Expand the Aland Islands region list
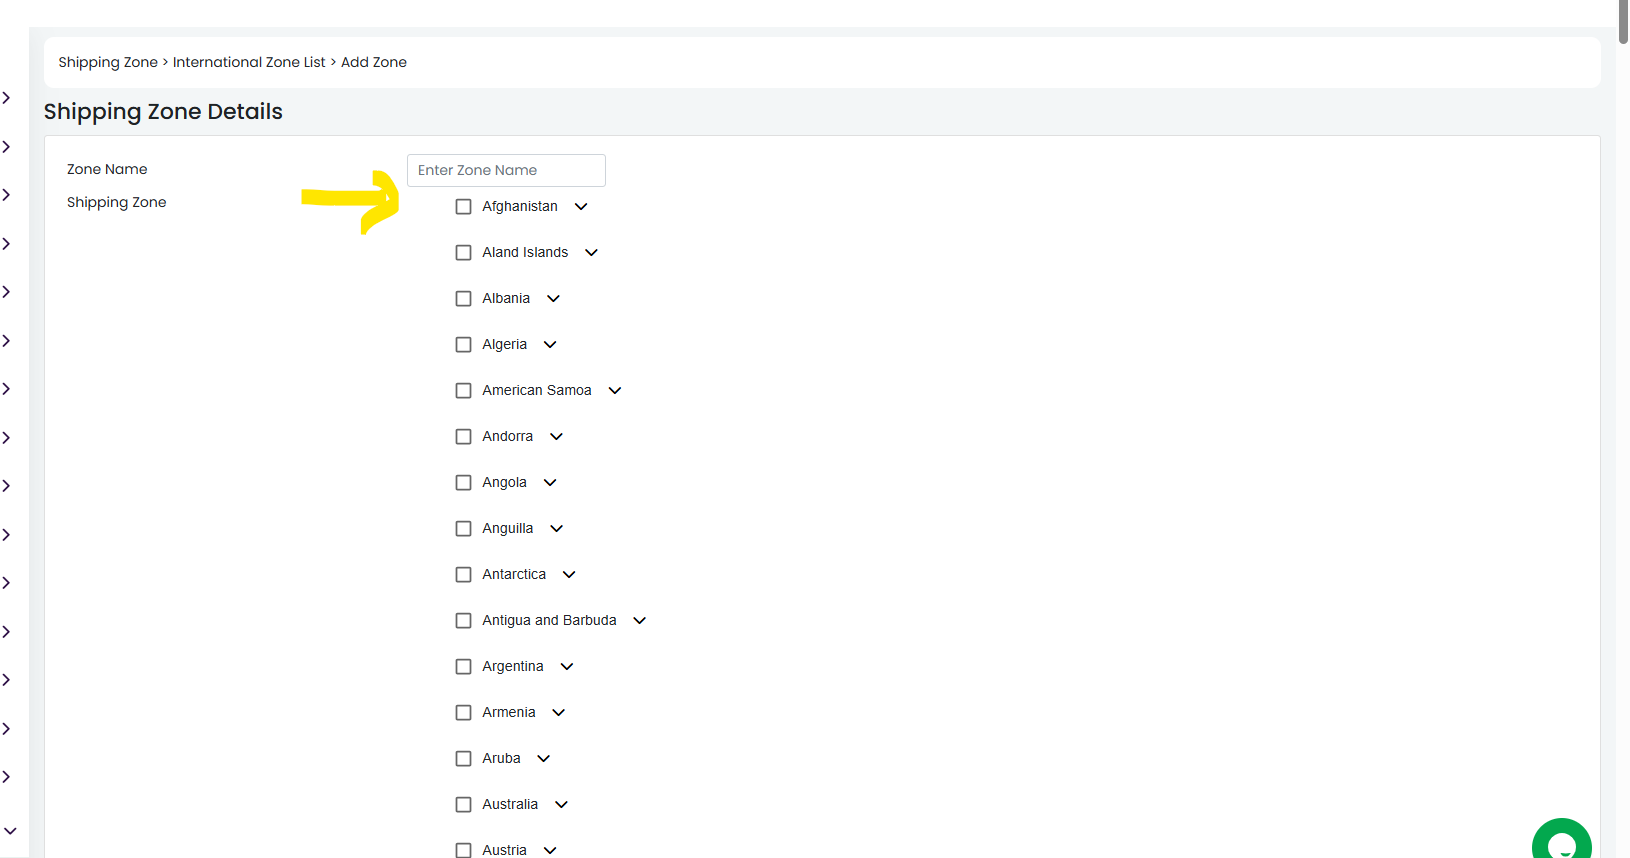The height and width of the screenshot is (858, 1630). click(591, 253)
